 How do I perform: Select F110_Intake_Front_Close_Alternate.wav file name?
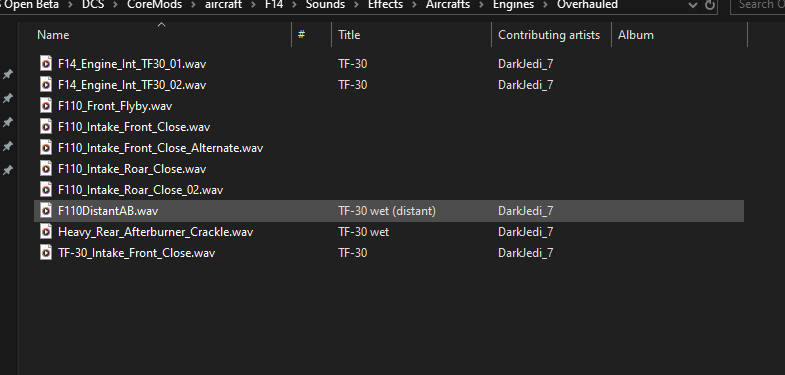tap(160, 148)
